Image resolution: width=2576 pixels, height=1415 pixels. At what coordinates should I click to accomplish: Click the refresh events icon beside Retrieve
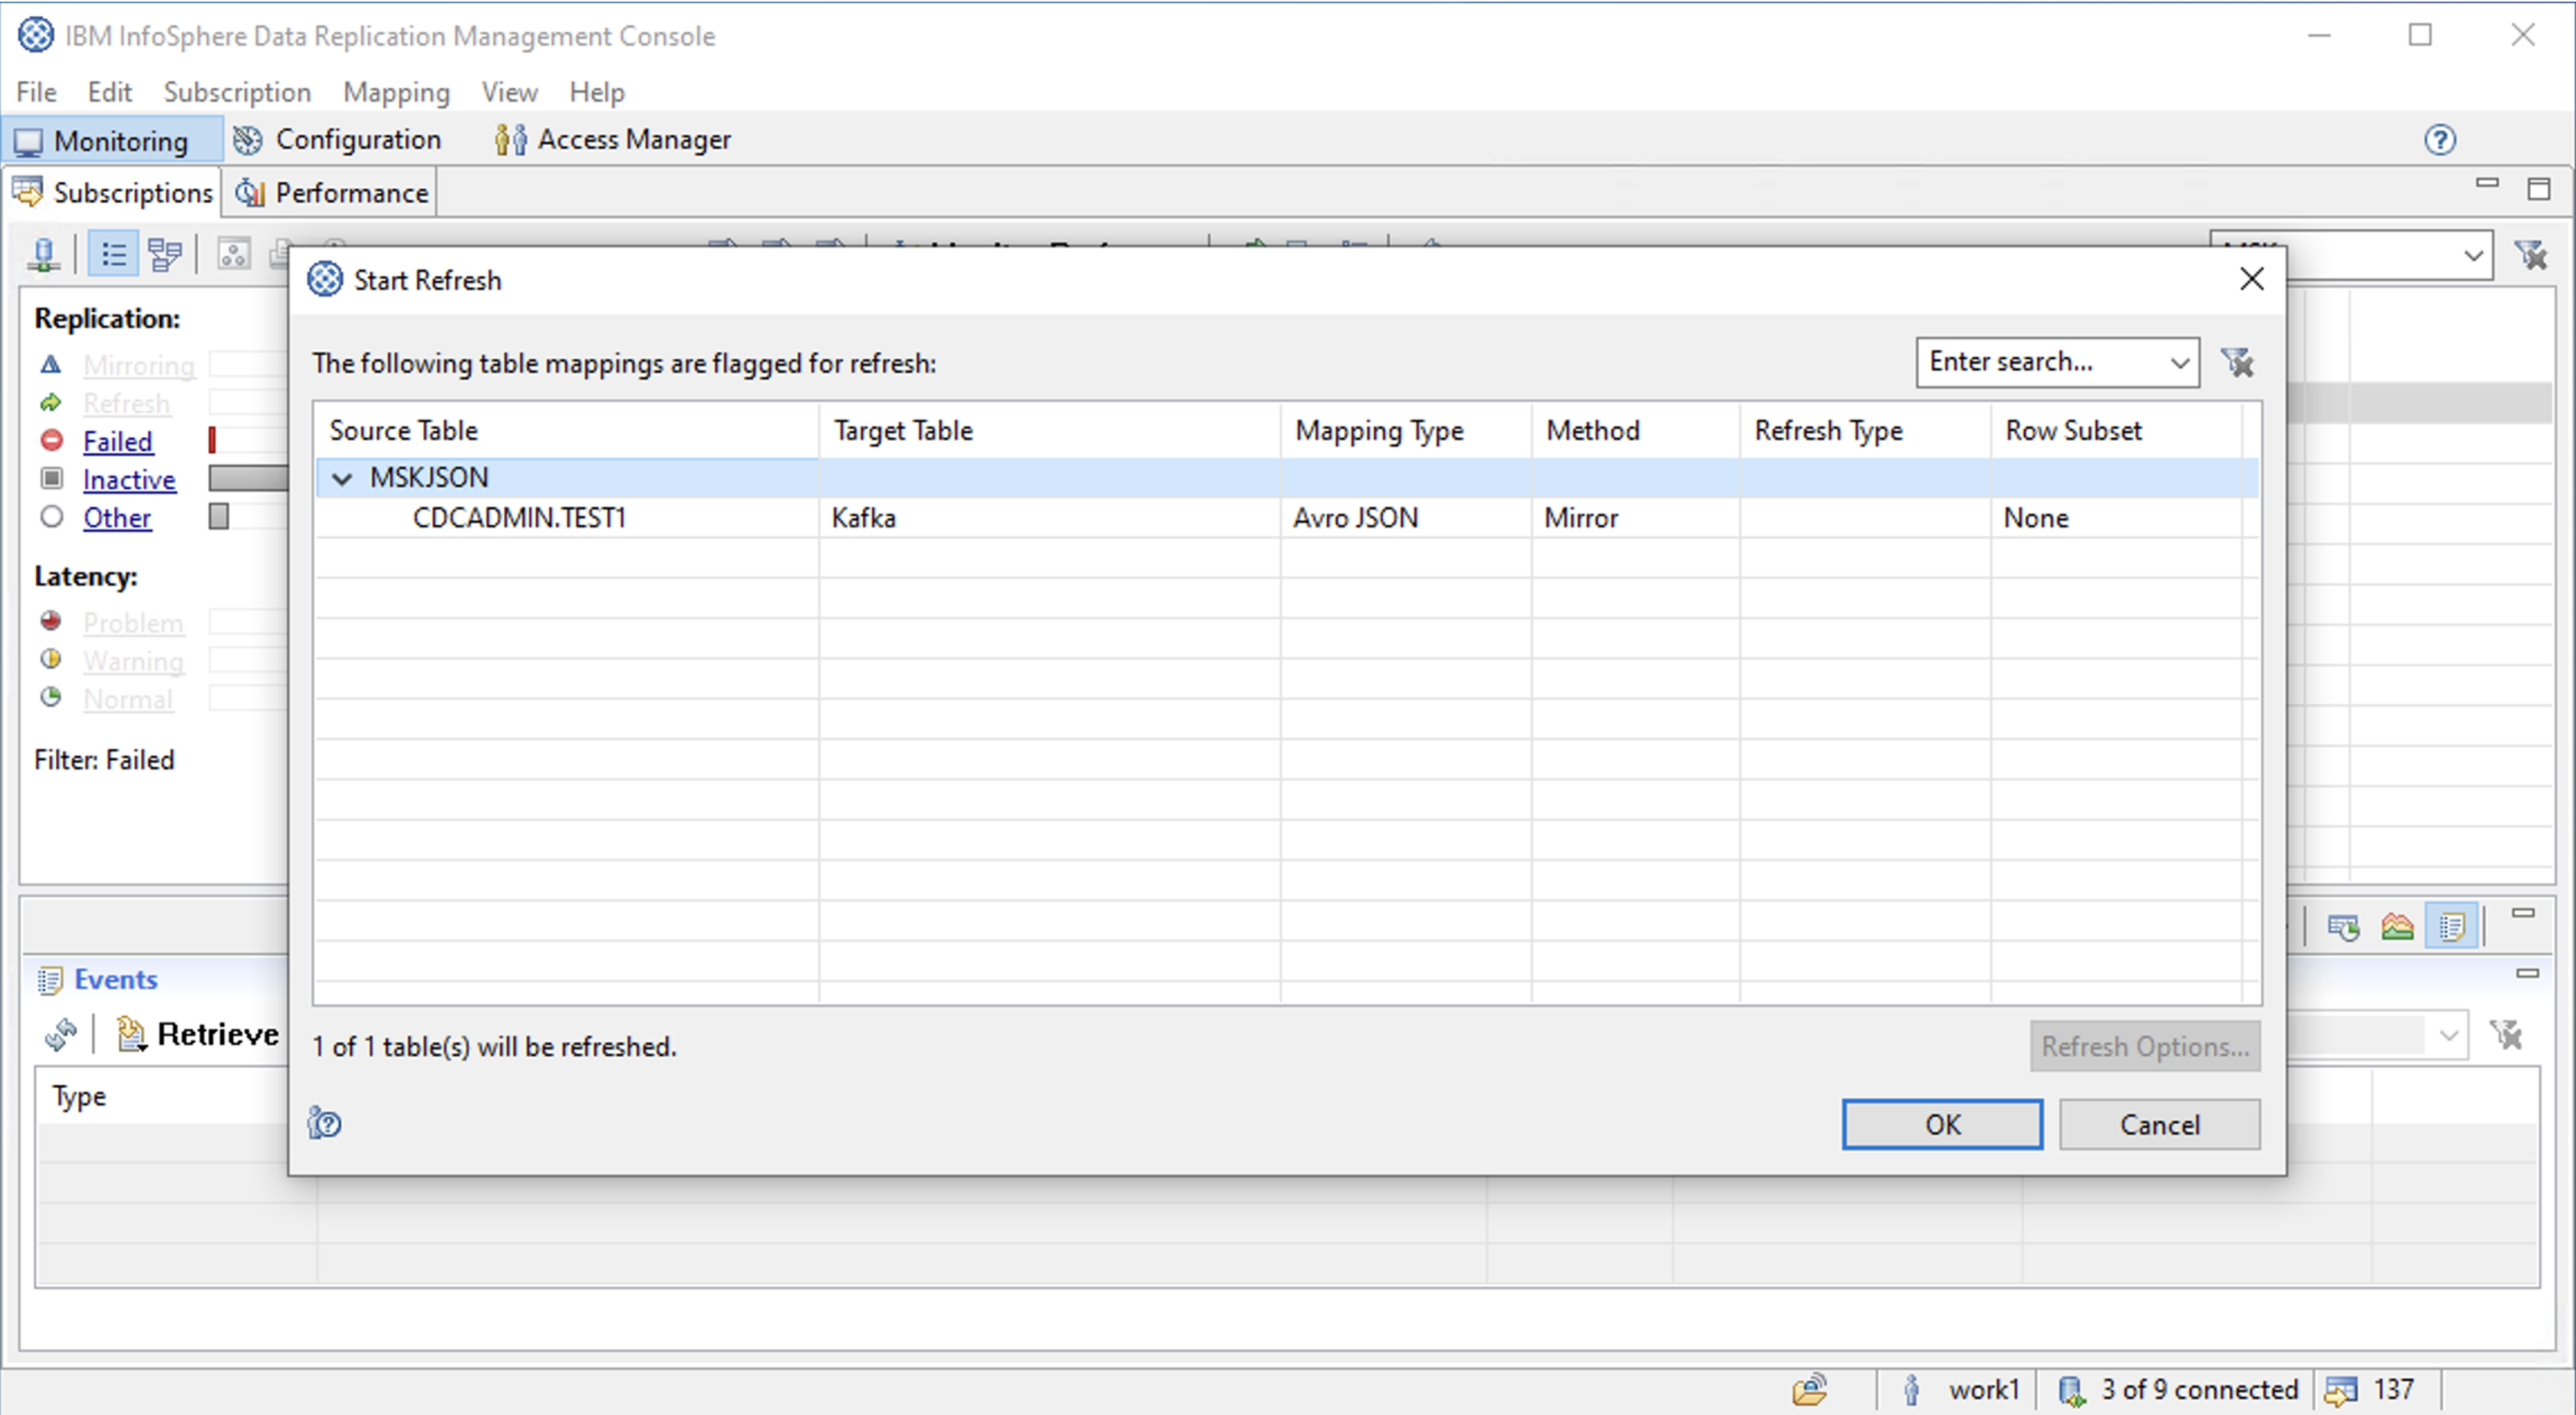pos(61,1034)
